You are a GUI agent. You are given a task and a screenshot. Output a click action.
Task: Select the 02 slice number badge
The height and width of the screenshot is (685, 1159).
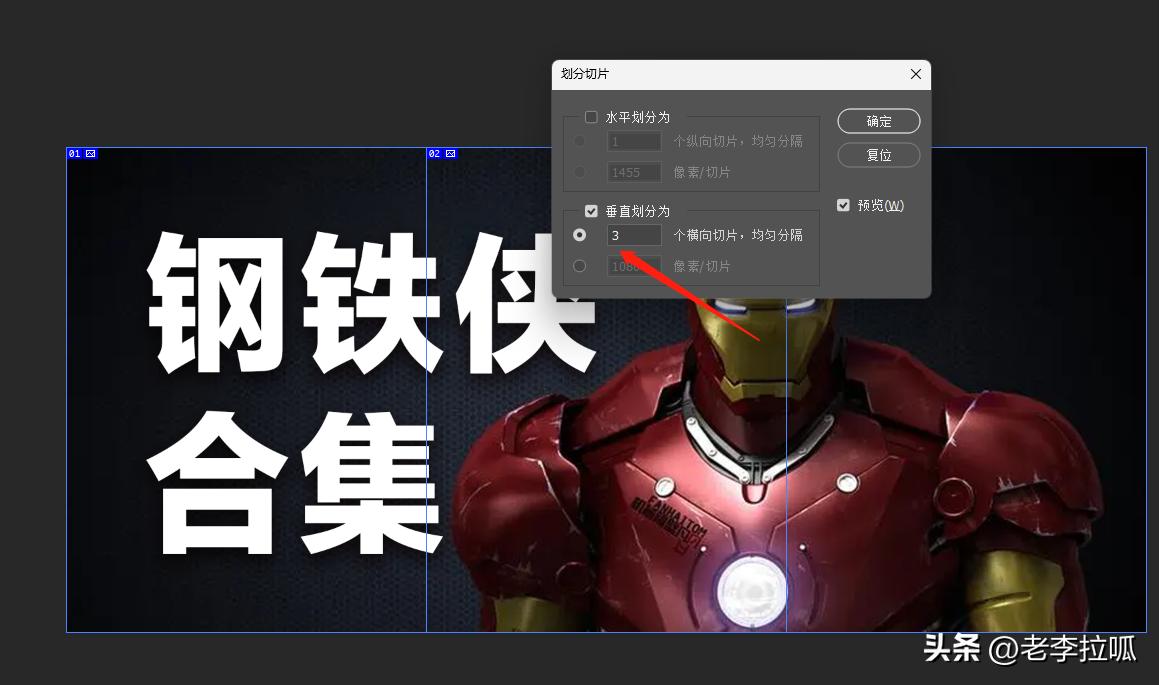436,153
